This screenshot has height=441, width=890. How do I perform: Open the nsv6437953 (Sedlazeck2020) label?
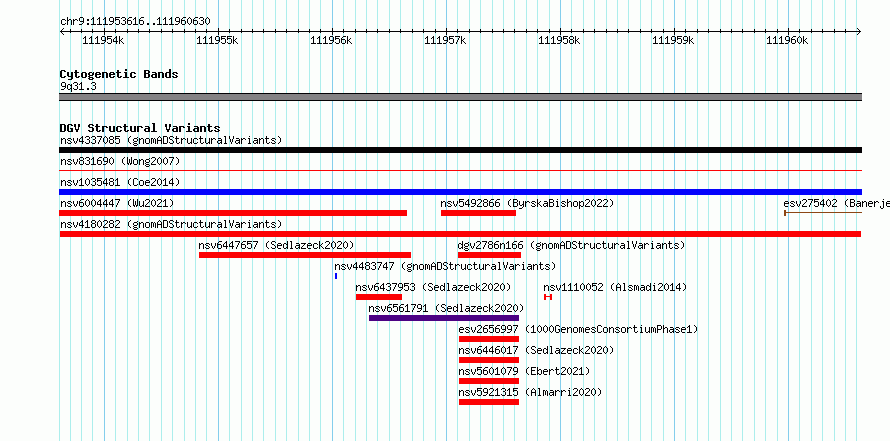point(434,287)
